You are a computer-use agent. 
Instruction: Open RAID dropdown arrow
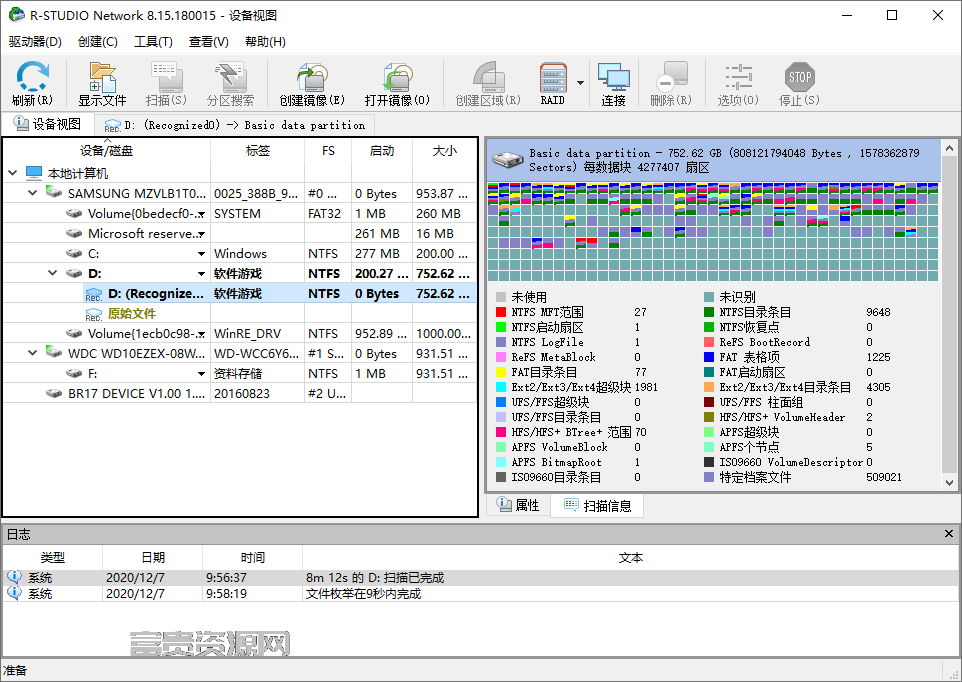580,82
